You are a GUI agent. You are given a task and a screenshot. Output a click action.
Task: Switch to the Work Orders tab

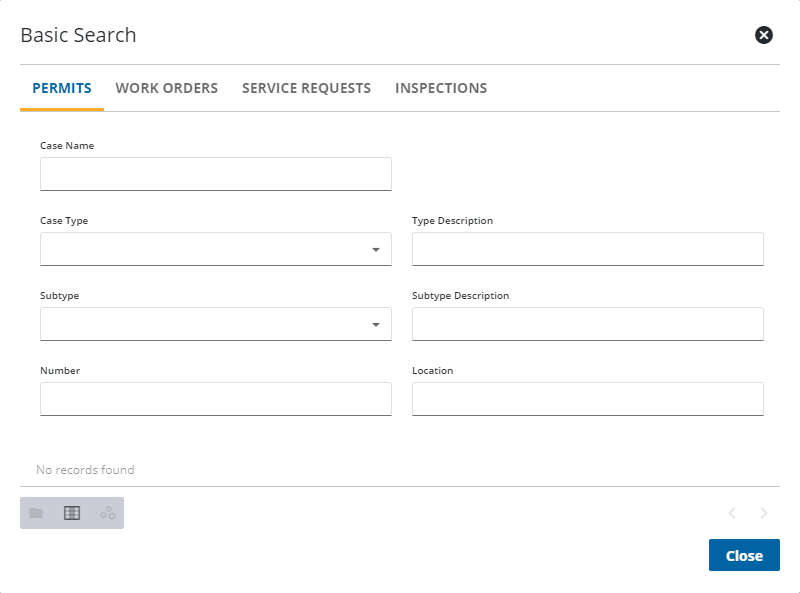(x=167, y=88)
